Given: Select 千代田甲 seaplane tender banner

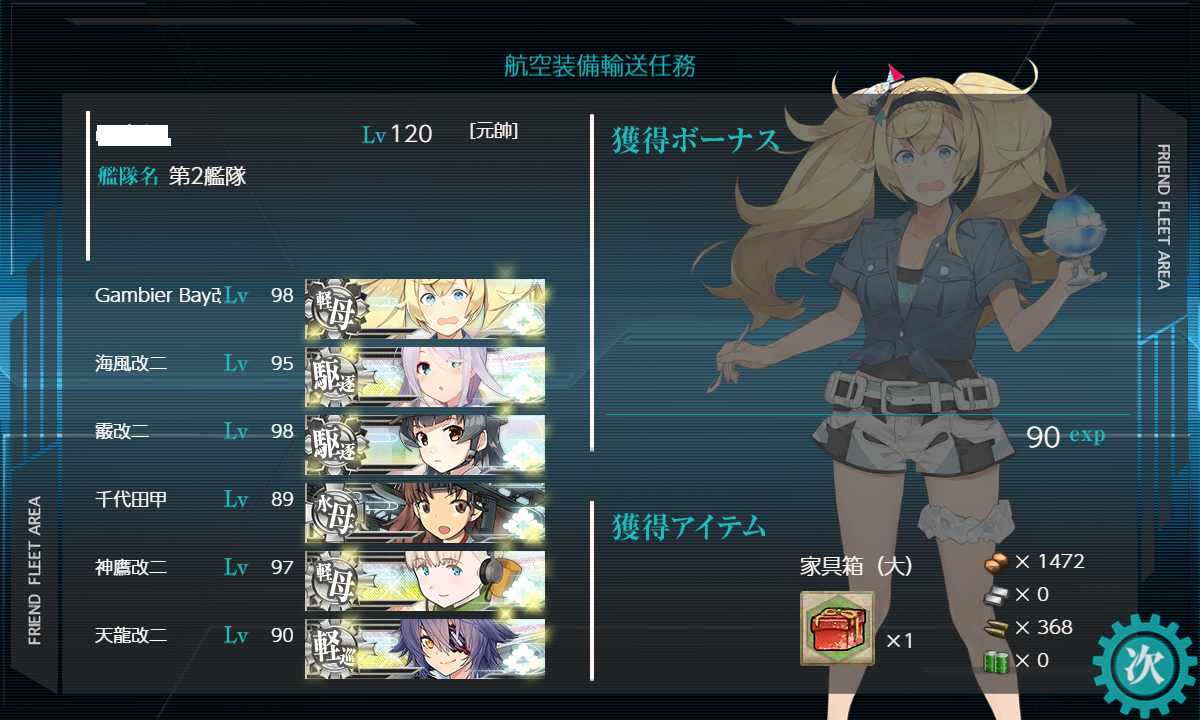Looking at the screenshot, I should coord(425,513).
